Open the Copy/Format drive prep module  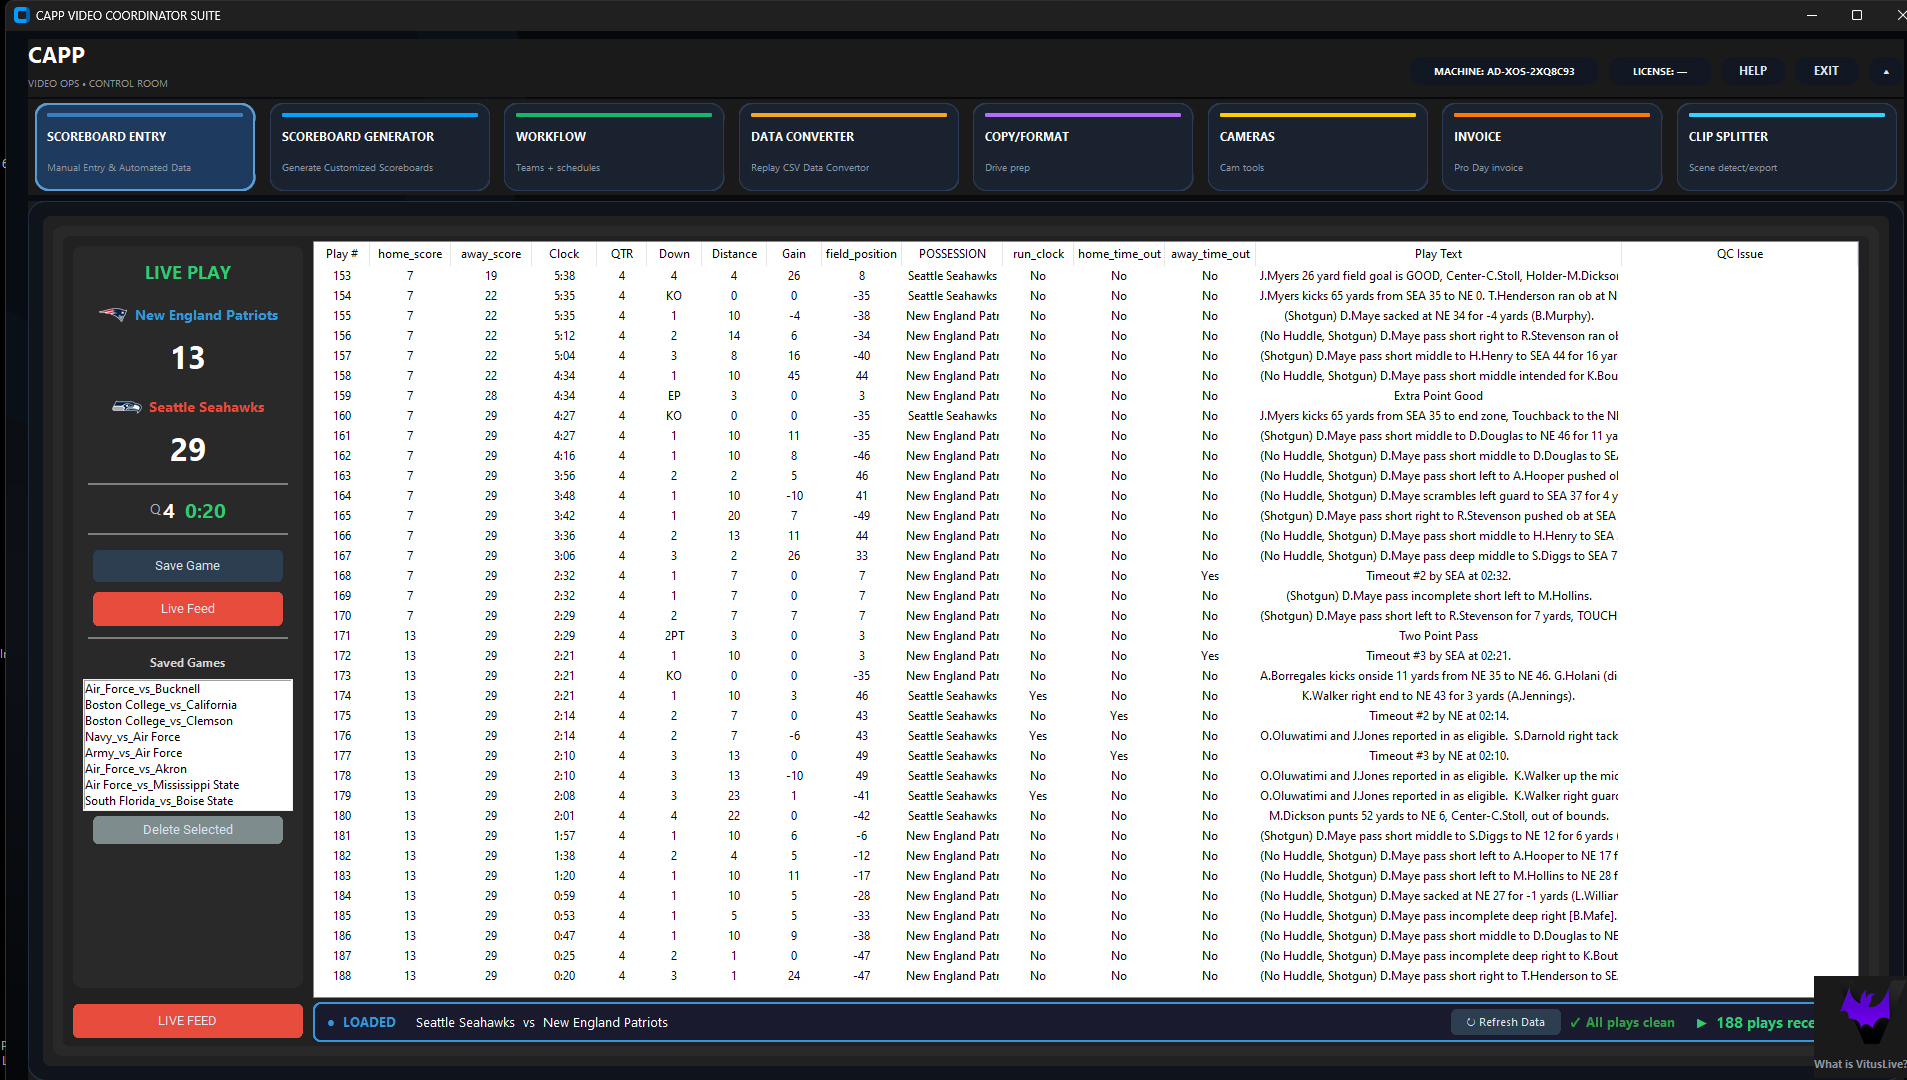(1082, 148)
